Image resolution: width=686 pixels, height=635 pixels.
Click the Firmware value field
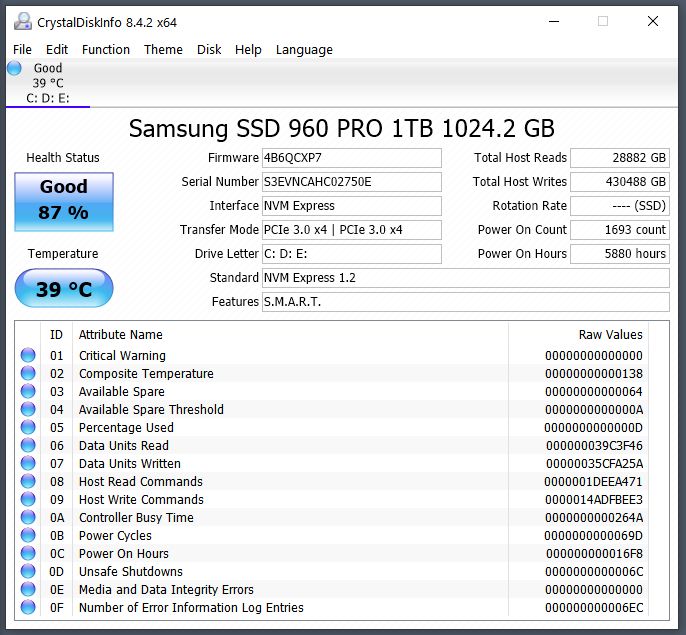click(x=351, y=158)
